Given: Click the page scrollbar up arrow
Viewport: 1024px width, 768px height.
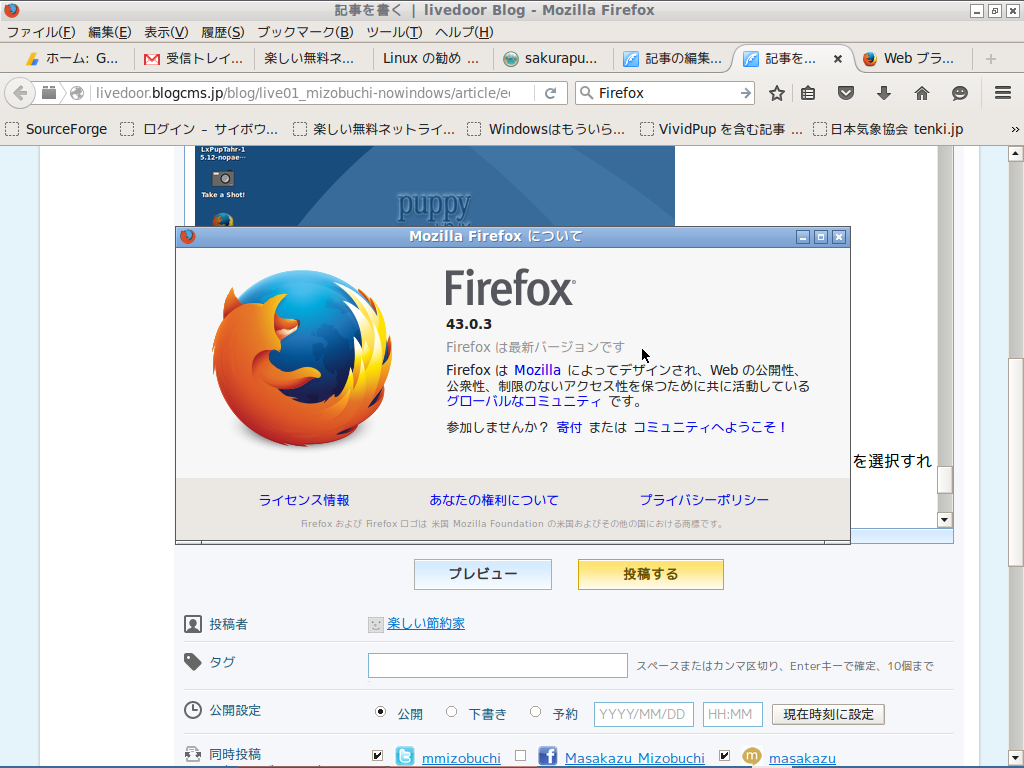Looking at the screenshot, I should (1015, 154).
